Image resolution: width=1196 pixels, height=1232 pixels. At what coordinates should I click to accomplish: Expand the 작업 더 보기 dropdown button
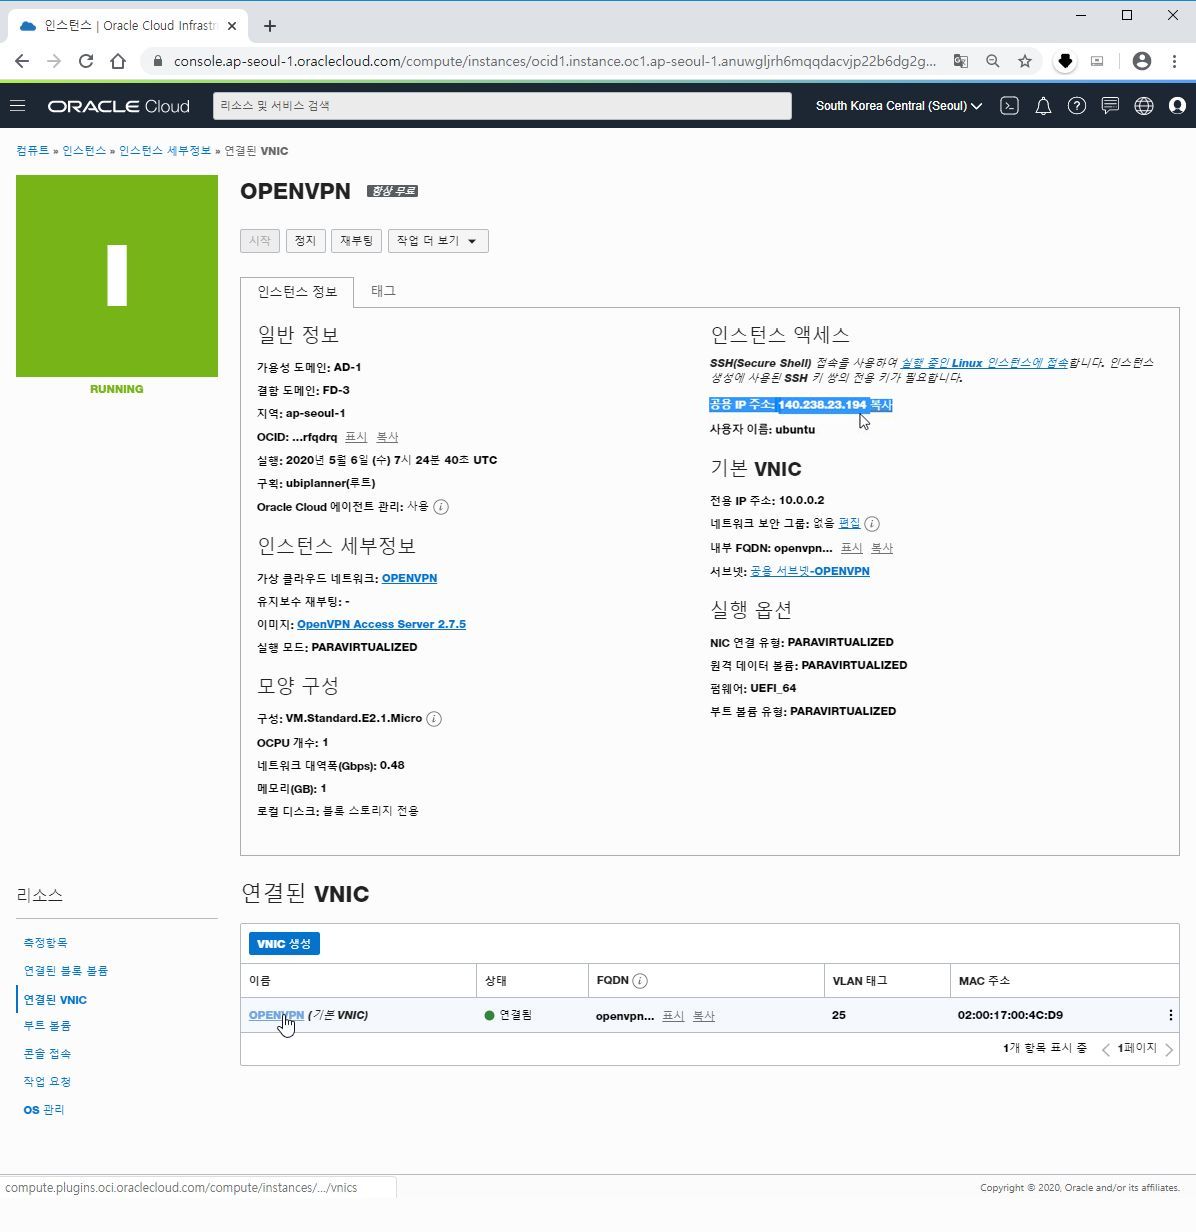click(438, 240)
